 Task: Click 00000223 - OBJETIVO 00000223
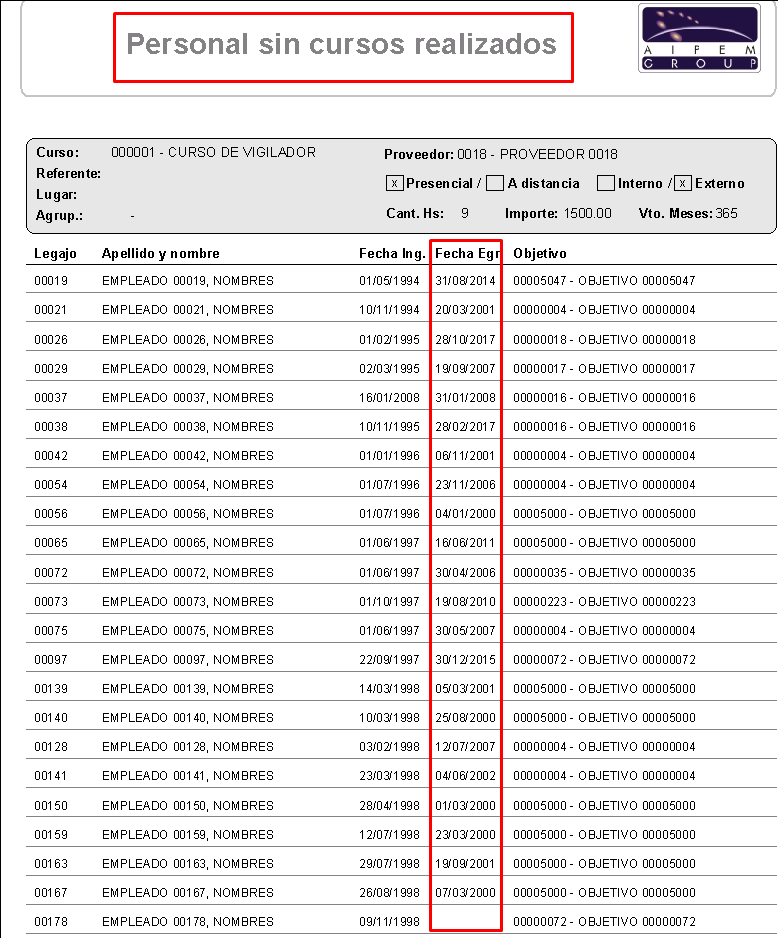coord(604,602)
